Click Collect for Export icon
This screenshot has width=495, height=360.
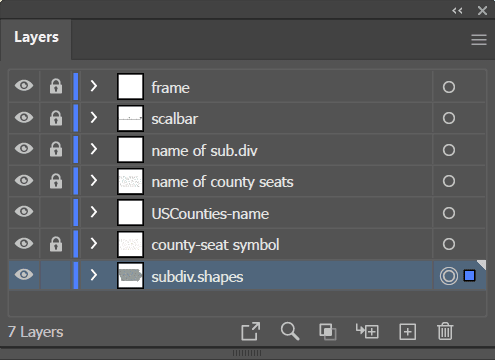point(250,331)
